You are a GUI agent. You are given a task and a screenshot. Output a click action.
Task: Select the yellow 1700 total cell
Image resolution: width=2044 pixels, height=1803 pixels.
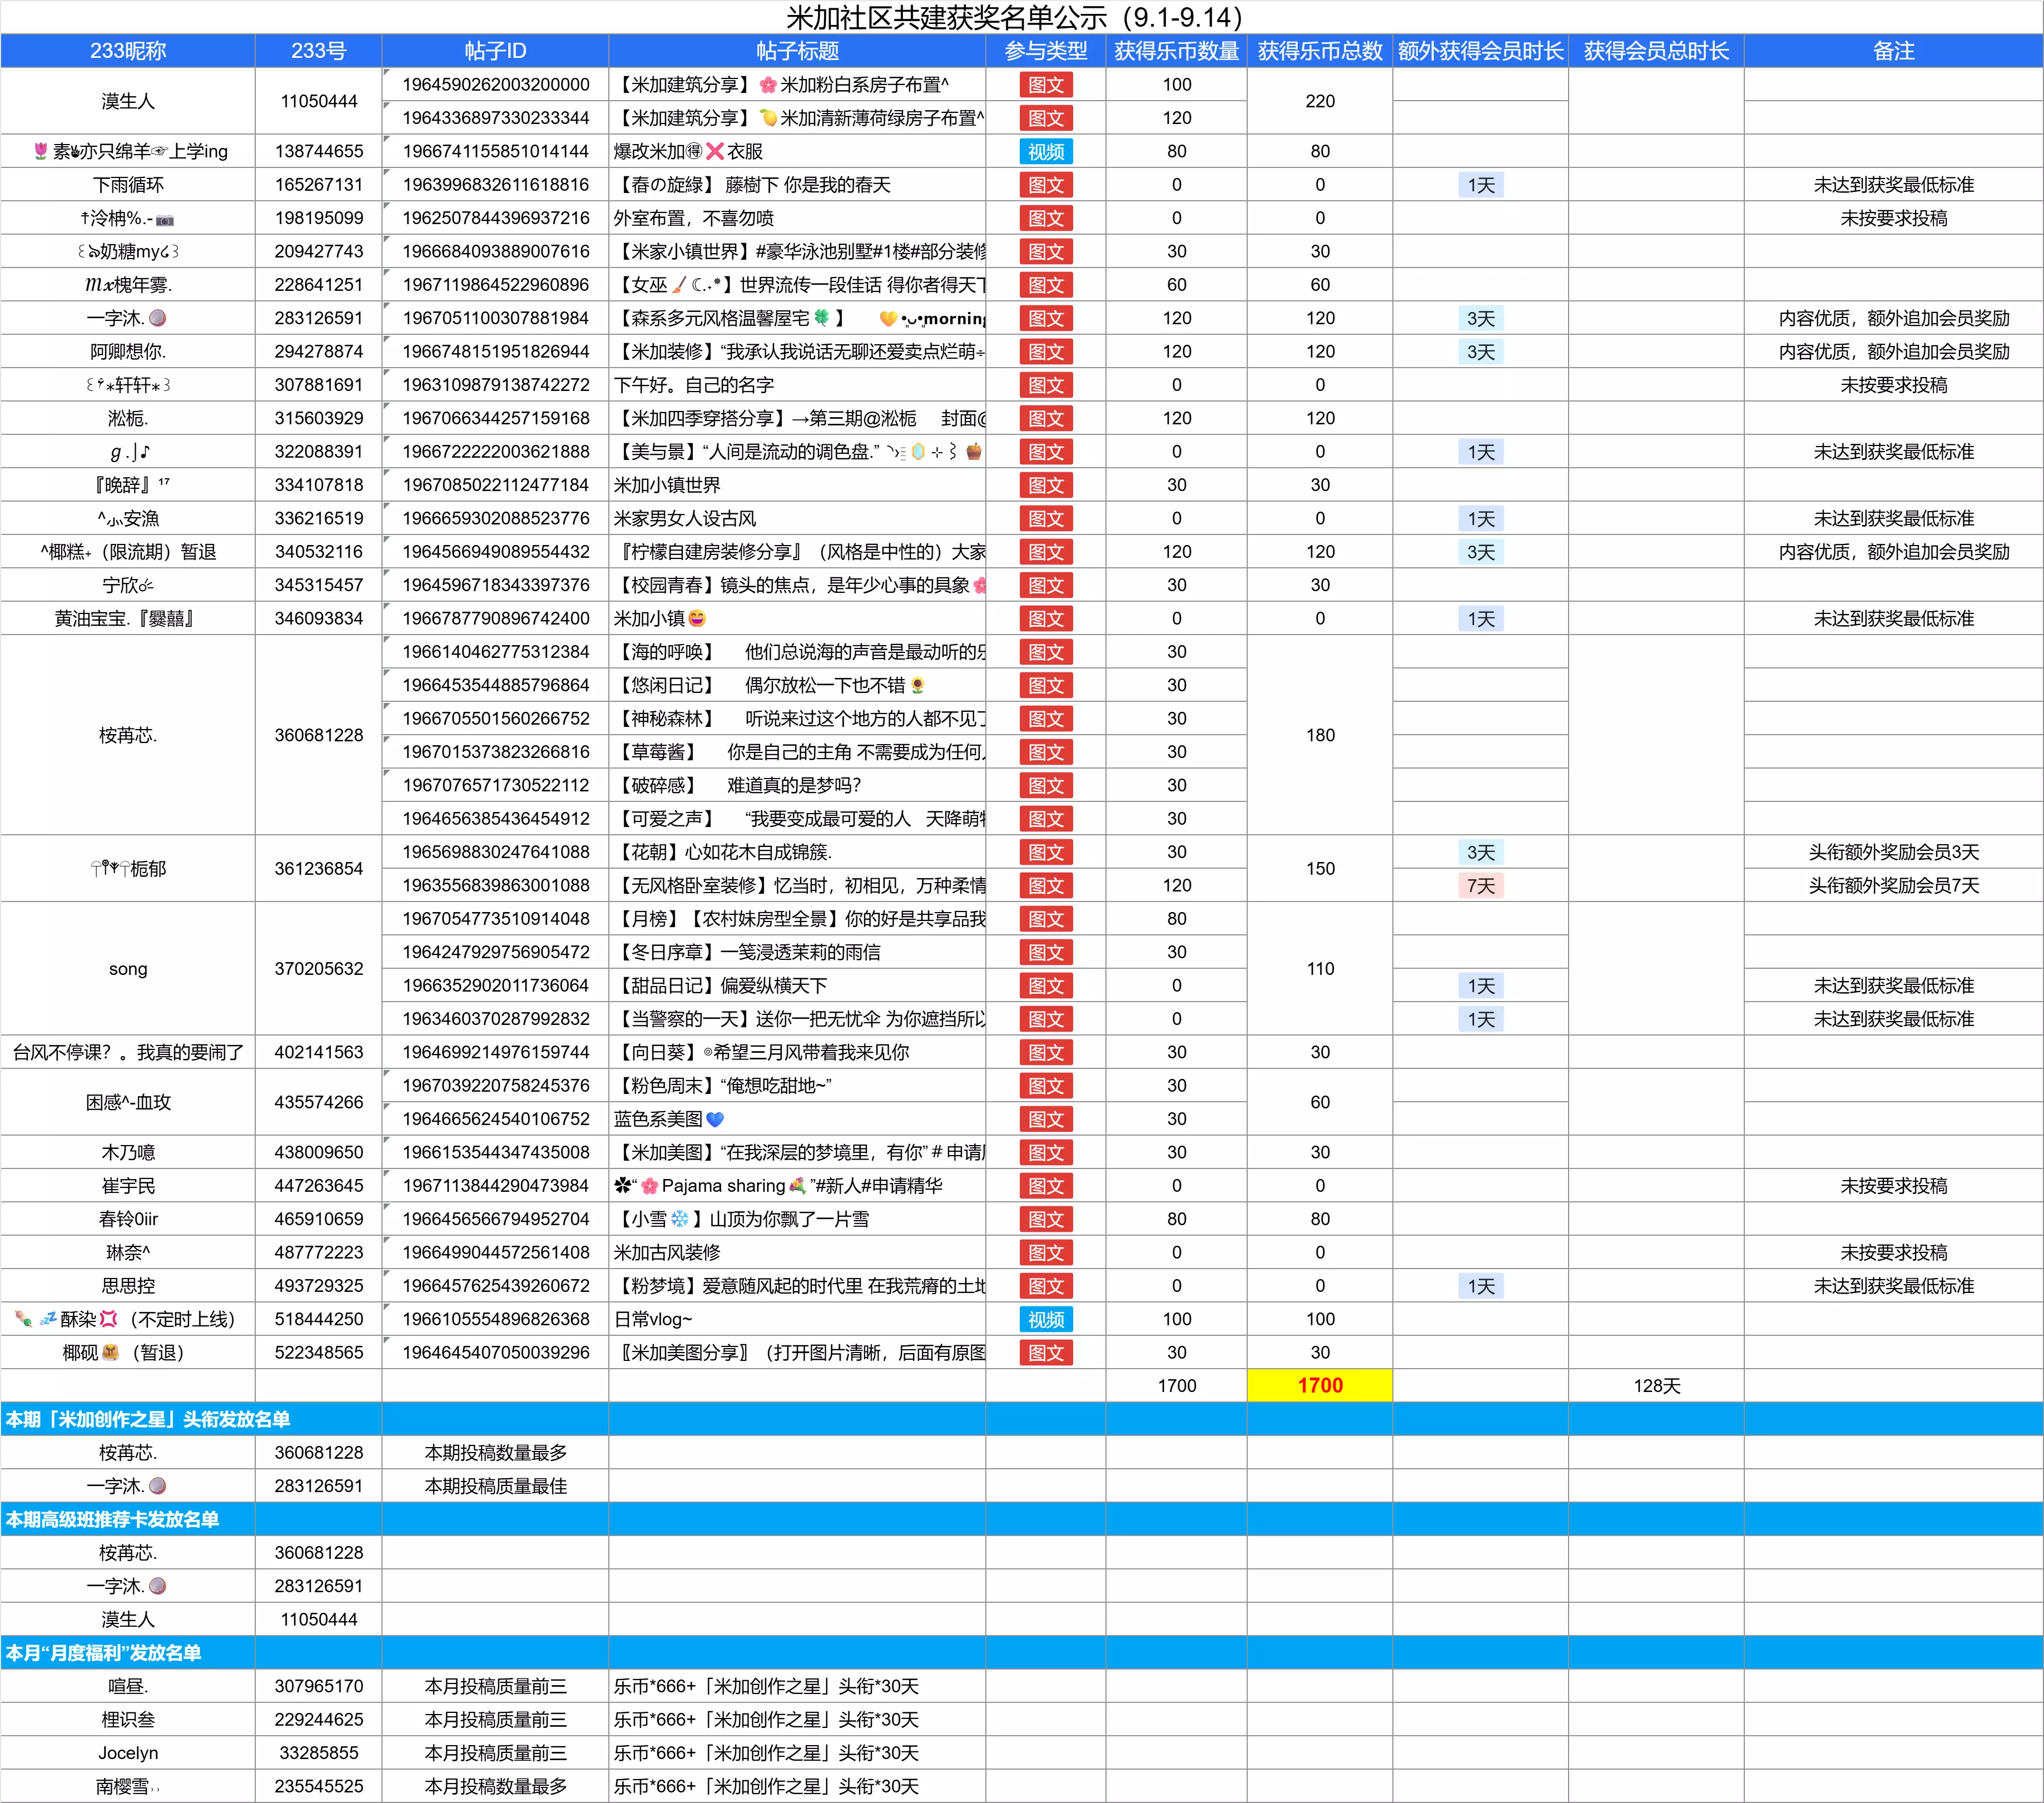pos(1319,1385)
